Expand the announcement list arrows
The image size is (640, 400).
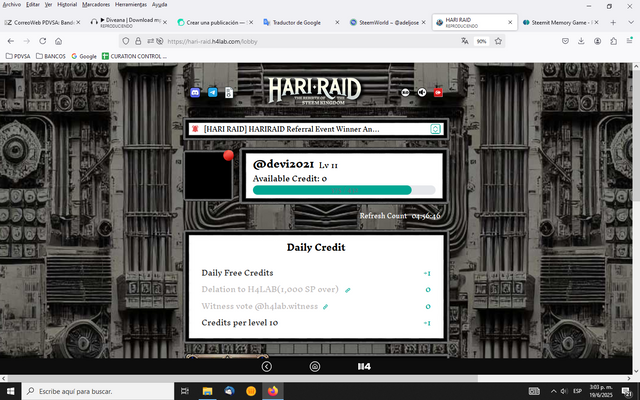pyautogui.click(x=435, y=129)
